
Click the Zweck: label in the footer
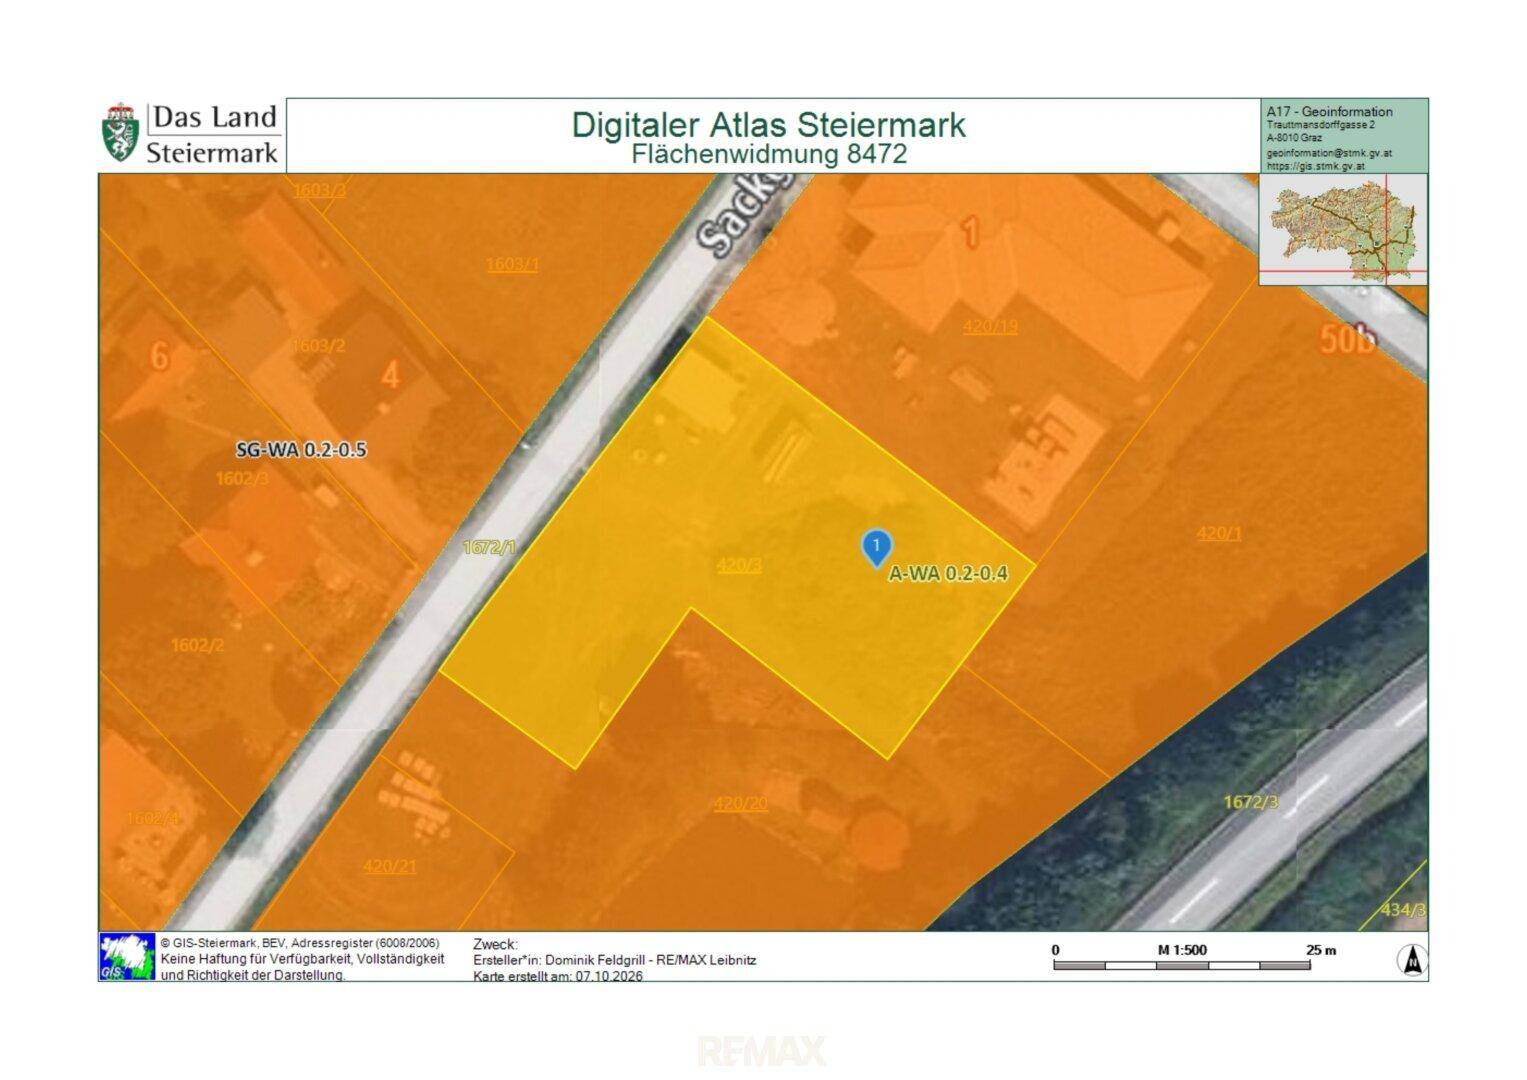pos(495,944)
